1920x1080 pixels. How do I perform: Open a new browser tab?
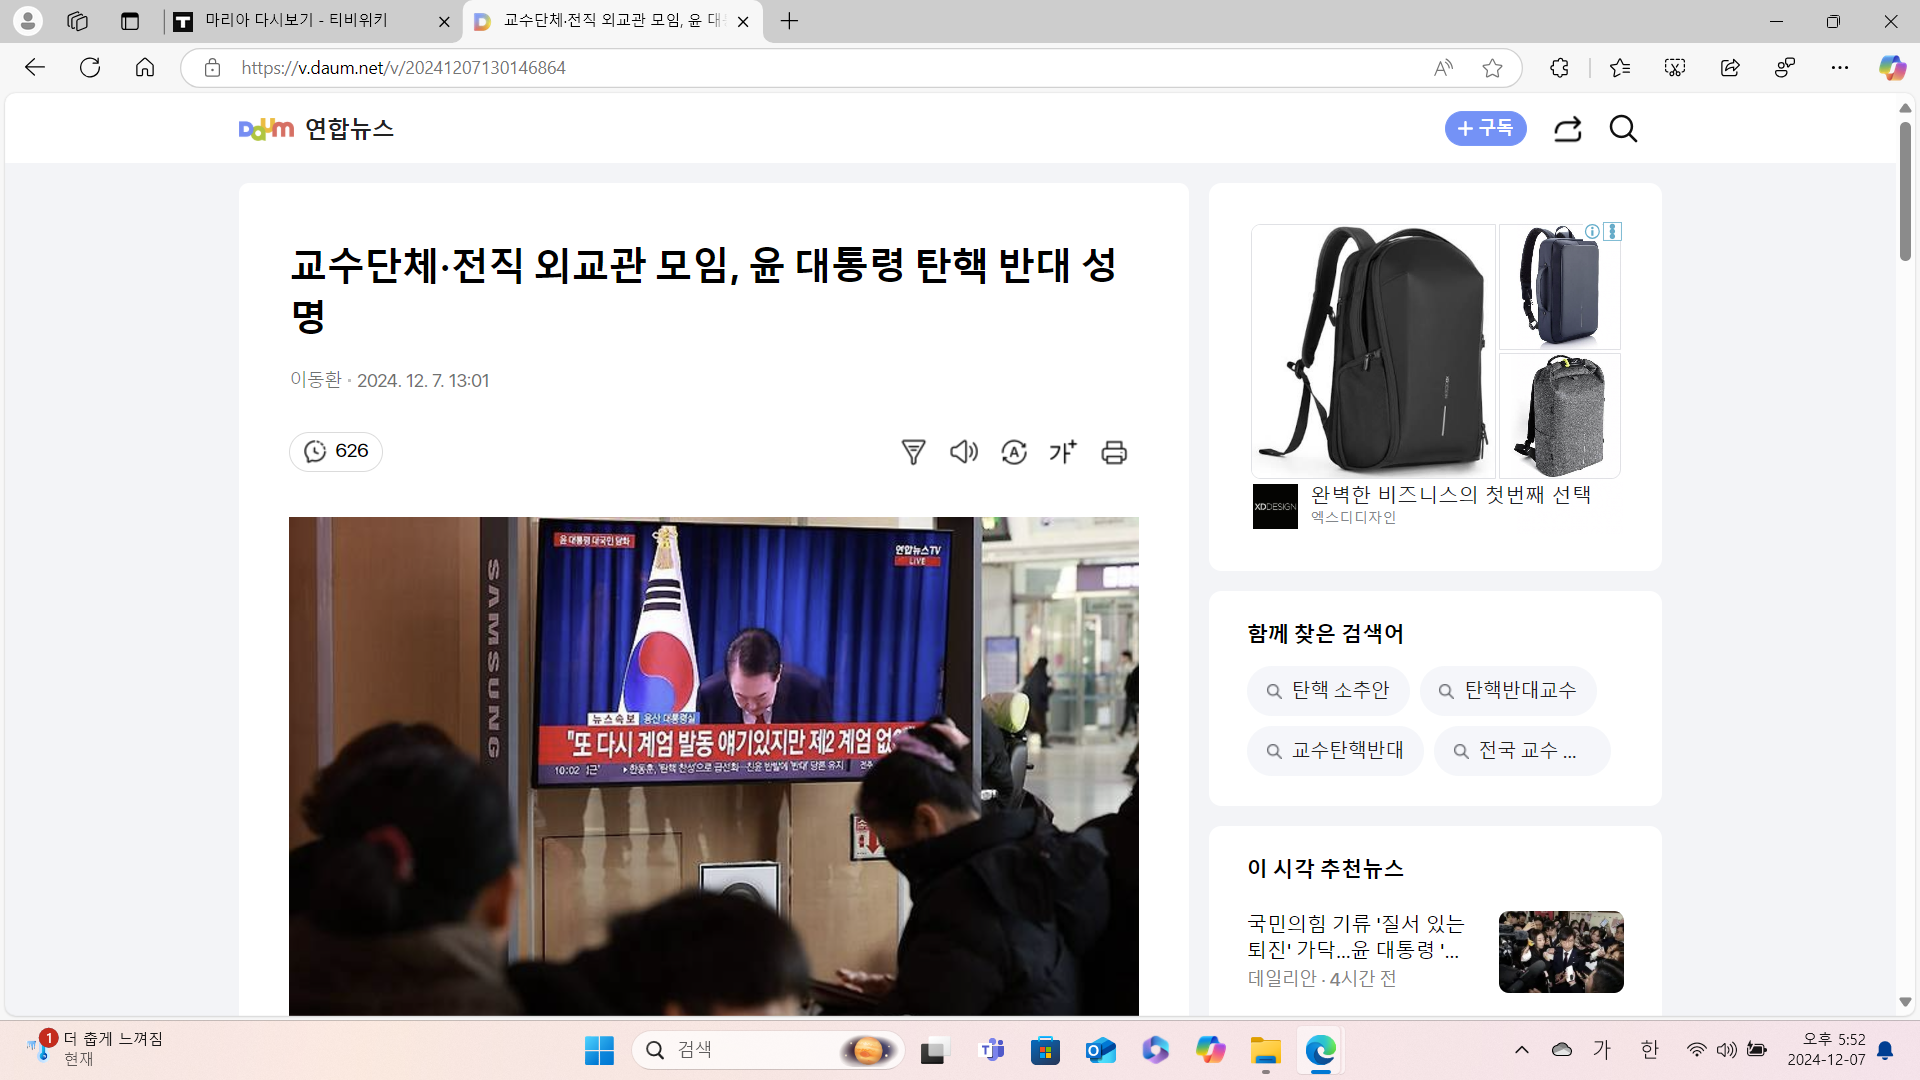789,21
